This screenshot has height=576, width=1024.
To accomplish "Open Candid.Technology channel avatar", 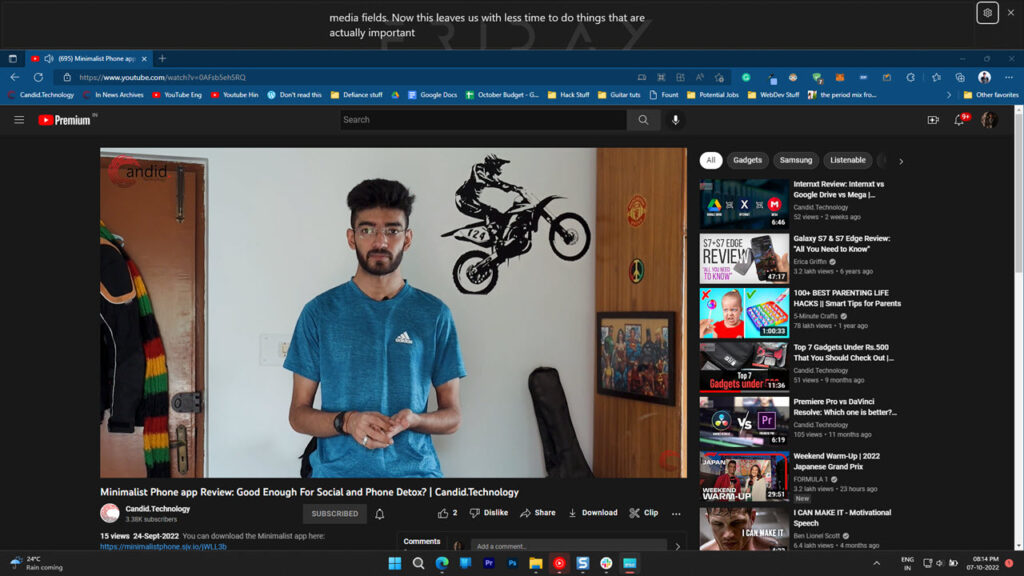I will coord(110,513).
